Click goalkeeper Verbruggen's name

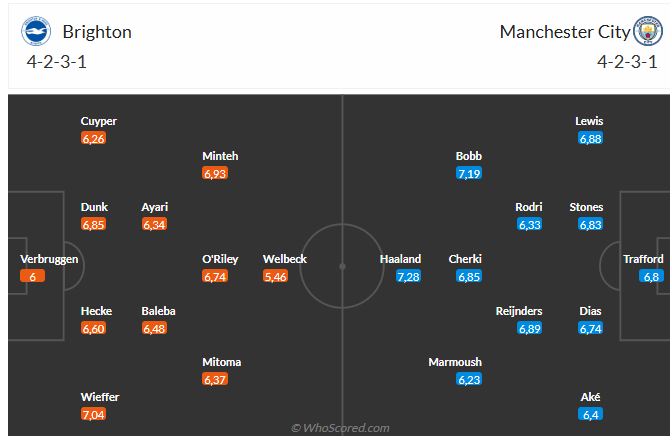pos(49,259)
